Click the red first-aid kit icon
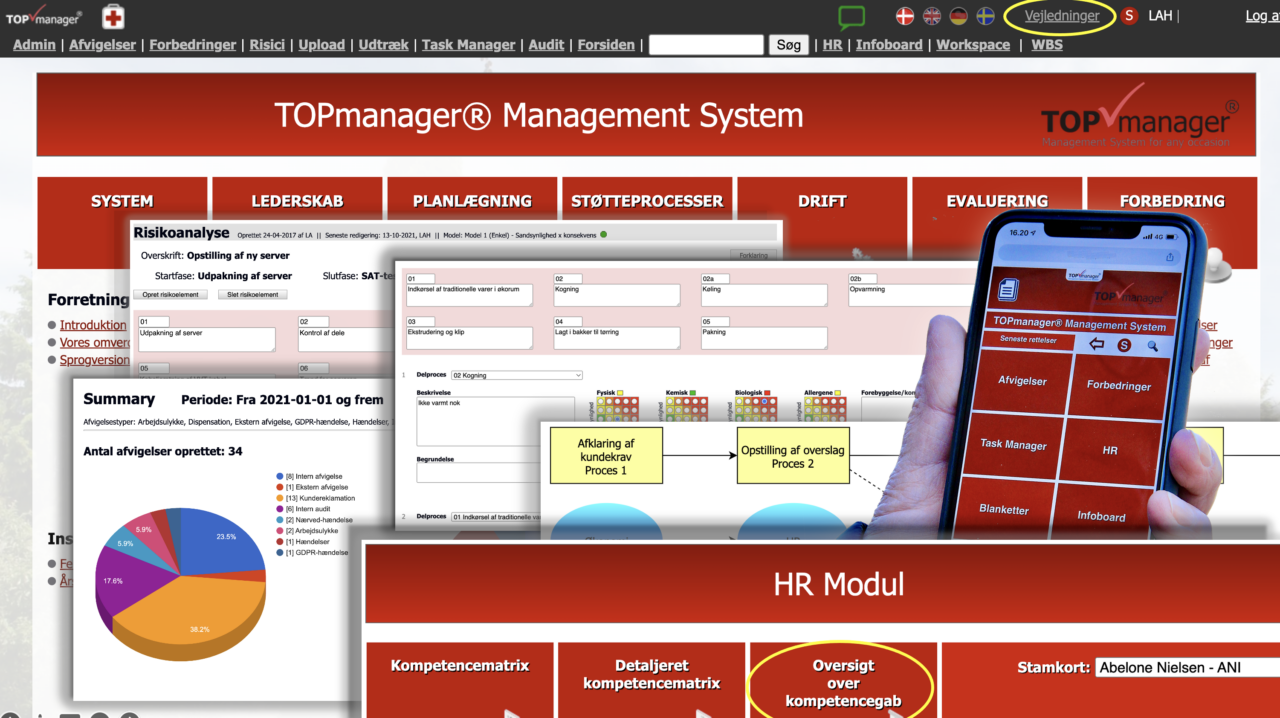1280x718 pixels. (113, 16)
